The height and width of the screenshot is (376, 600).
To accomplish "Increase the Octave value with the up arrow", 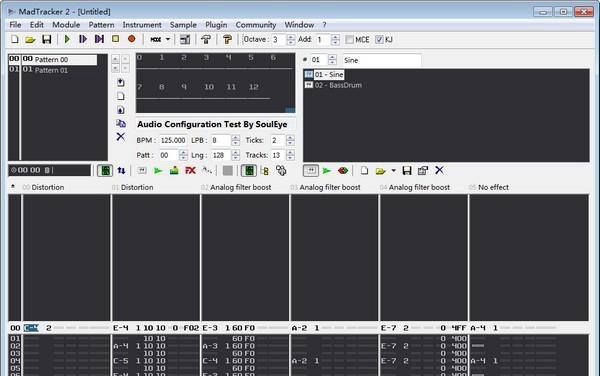I will click(291, 37).
